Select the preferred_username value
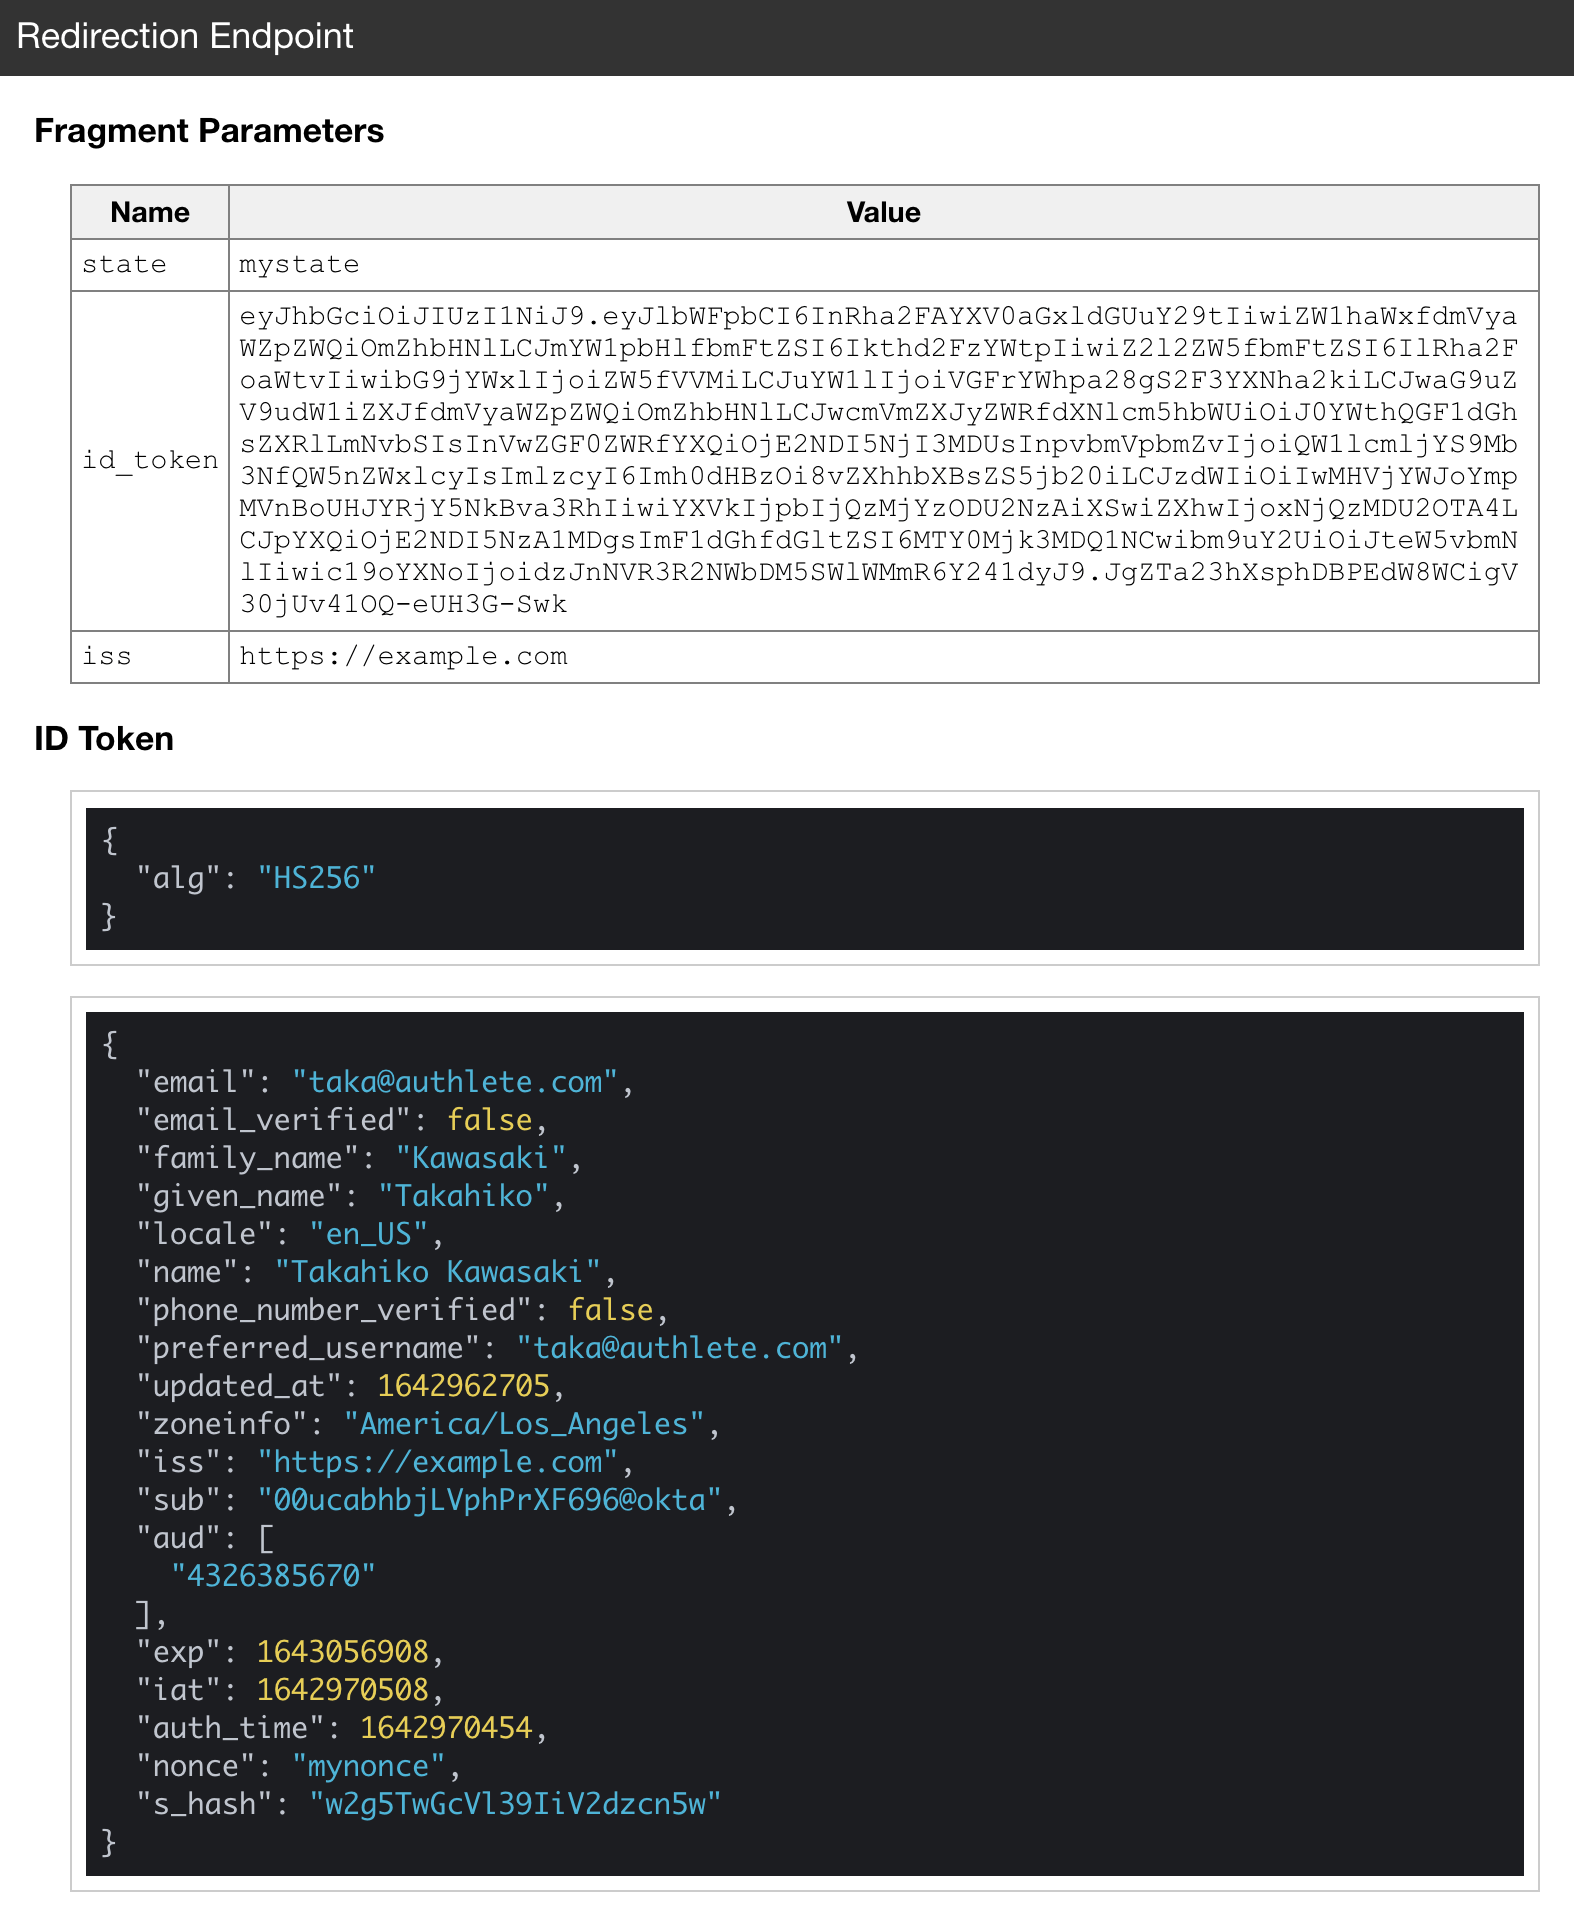 coord(680,1348)
